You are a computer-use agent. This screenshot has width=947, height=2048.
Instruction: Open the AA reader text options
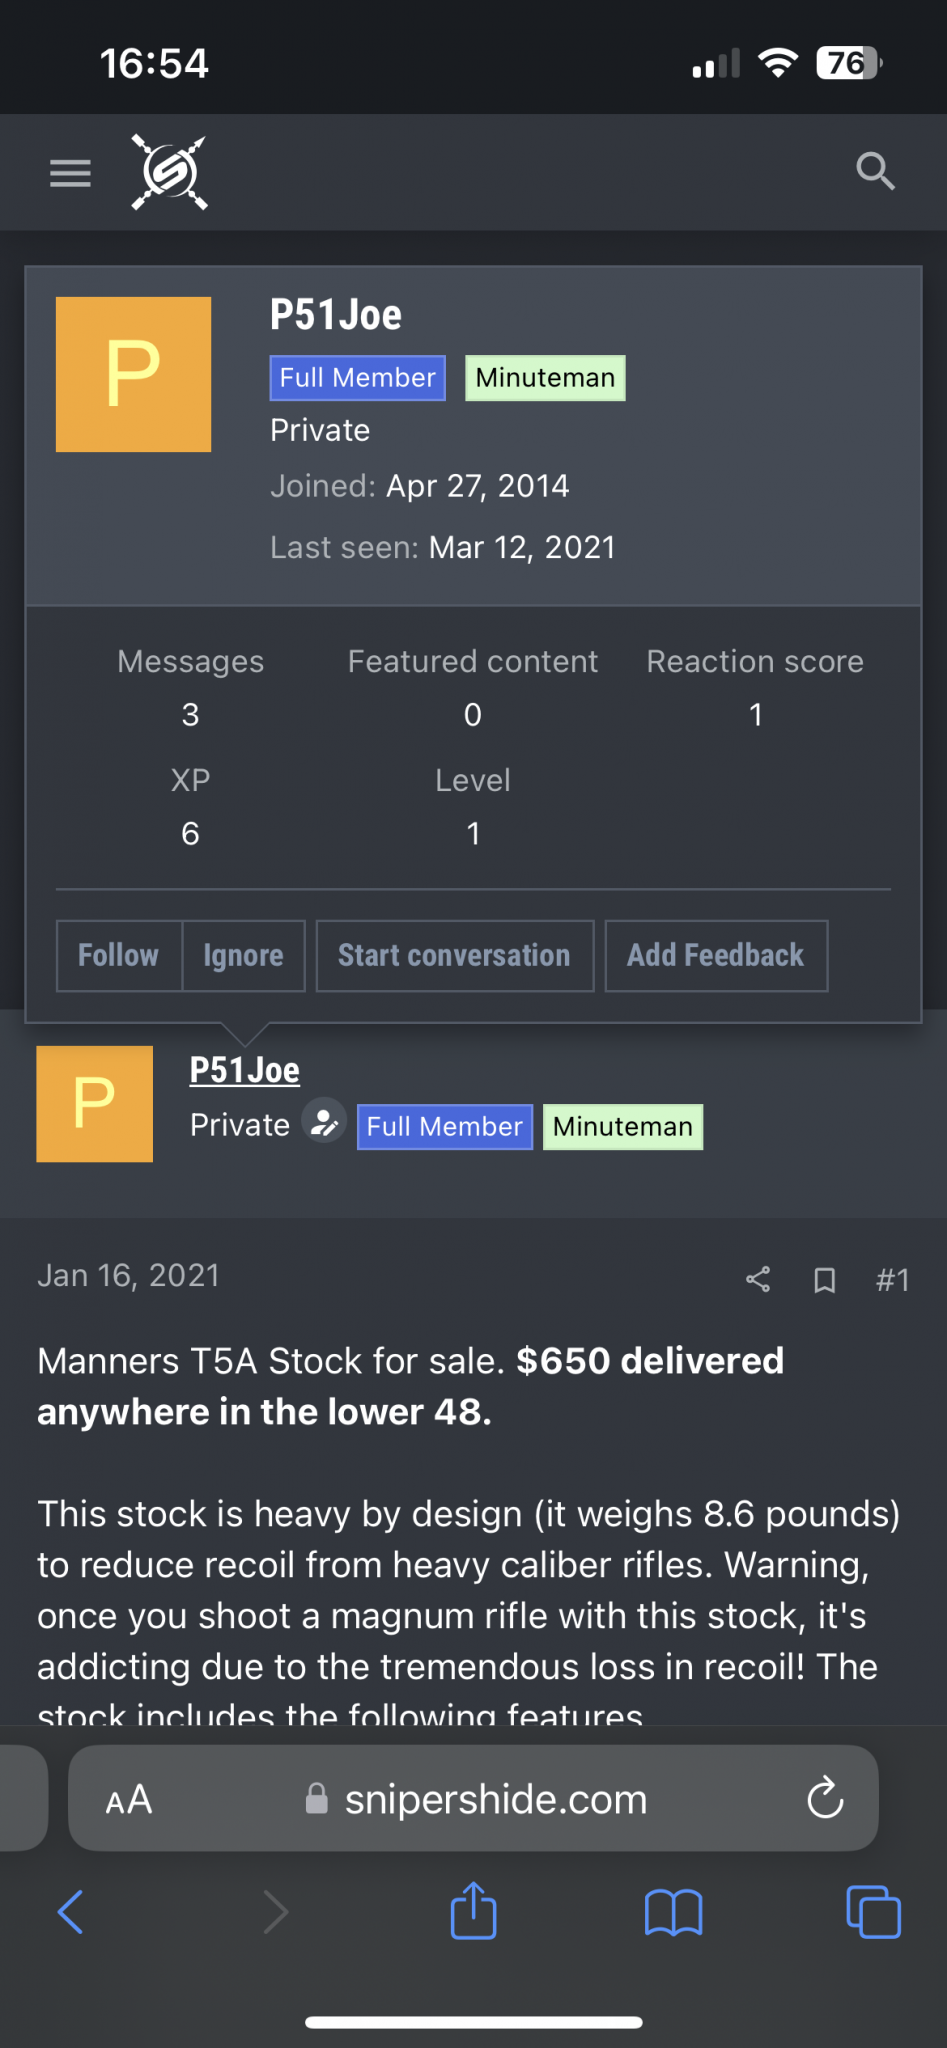pyautogui.click(x=129, y=1800)
